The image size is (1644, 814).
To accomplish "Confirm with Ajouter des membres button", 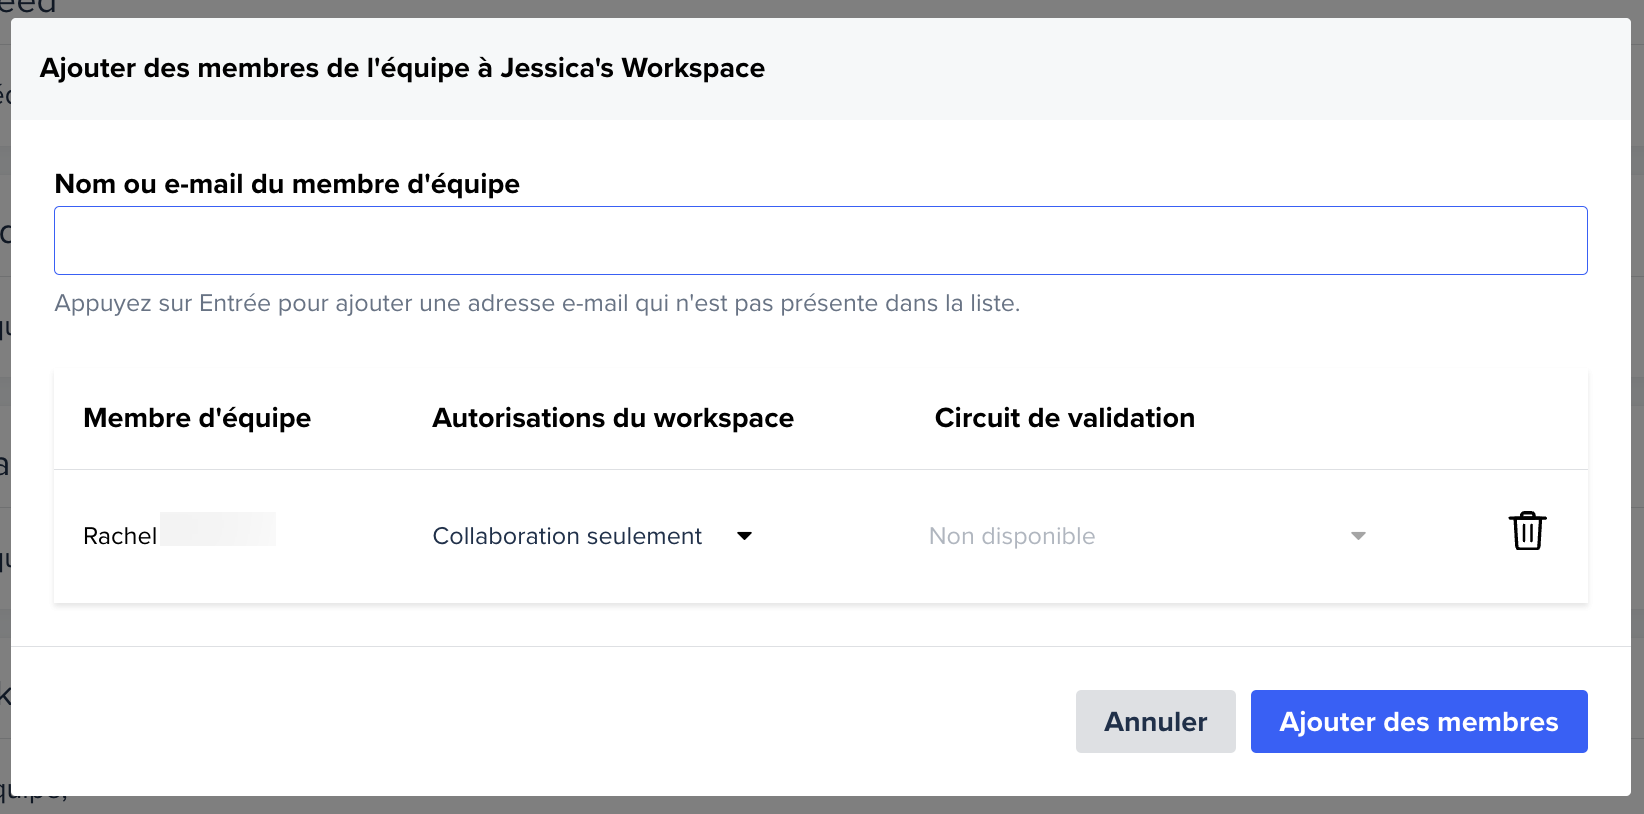I will pos(1418,721).
